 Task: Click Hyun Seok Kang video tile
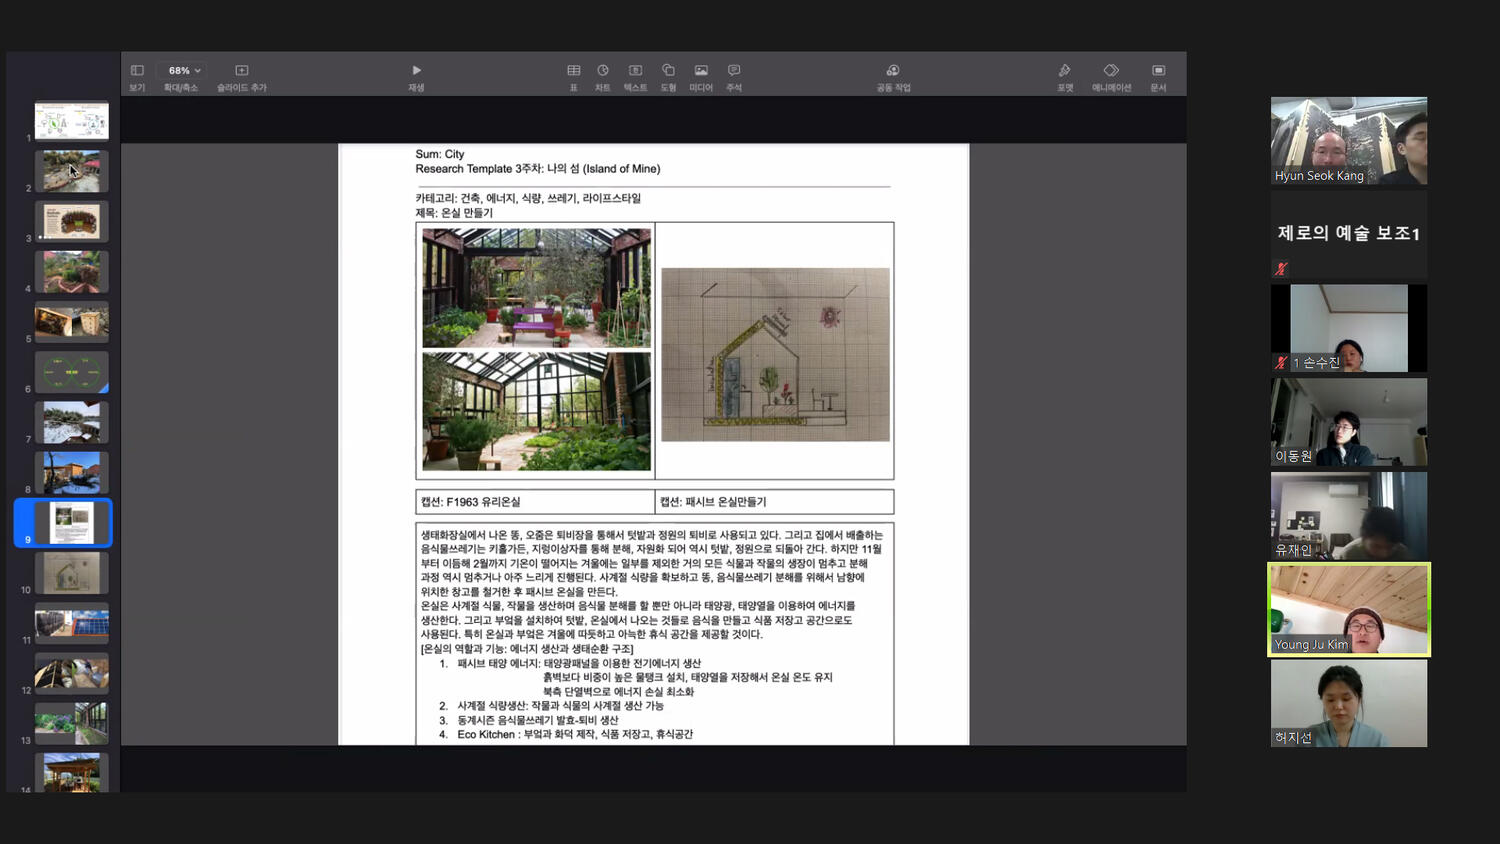[x=1349, y=140]
